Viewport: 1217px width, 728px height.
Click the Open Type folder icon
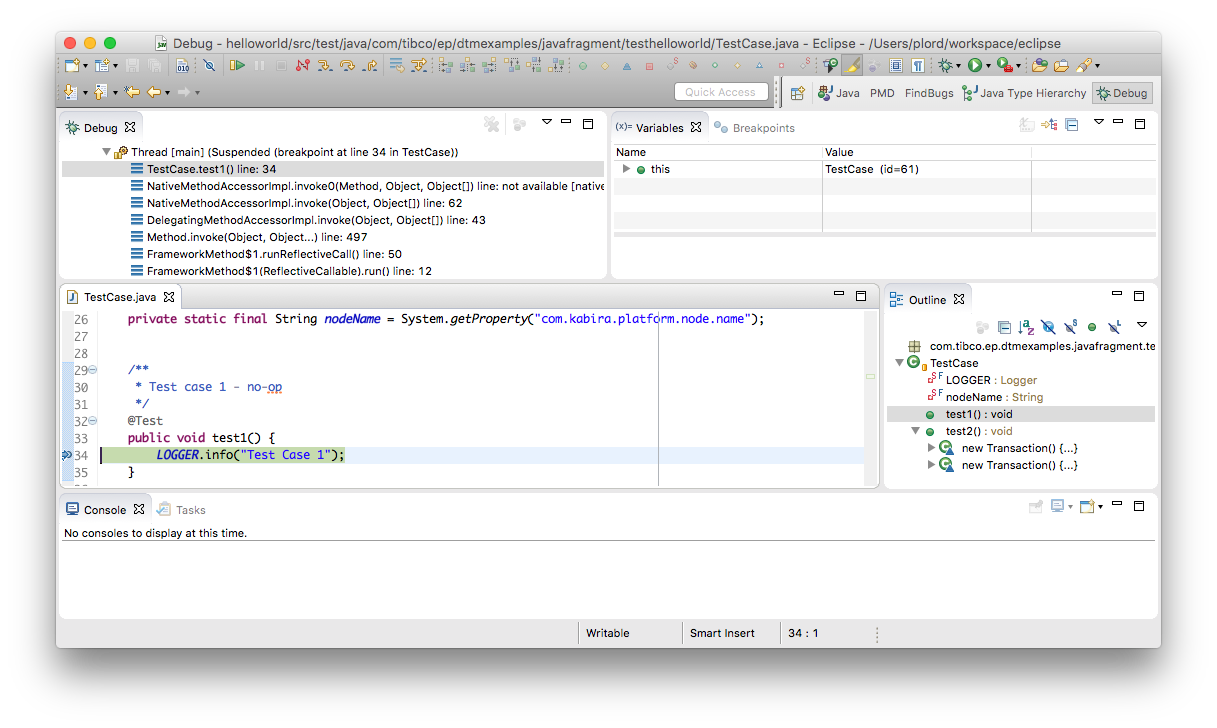tap(1039, 65)
